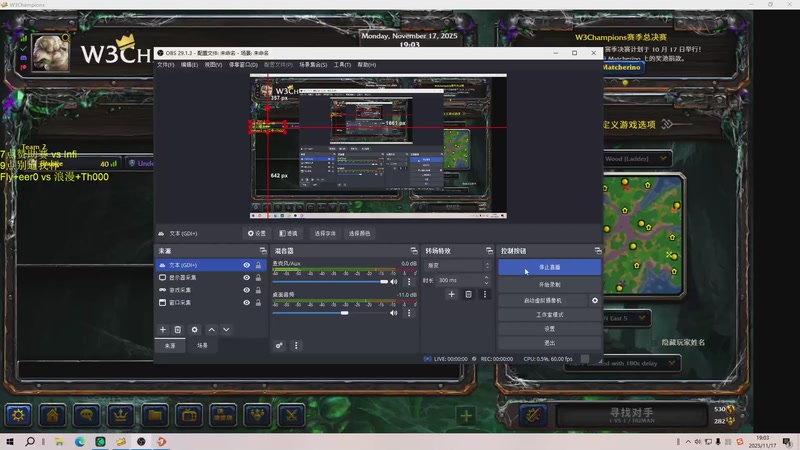Mute the 桌面音频 speaker icon
Screen dimensions: 800x450
point(393,313)
